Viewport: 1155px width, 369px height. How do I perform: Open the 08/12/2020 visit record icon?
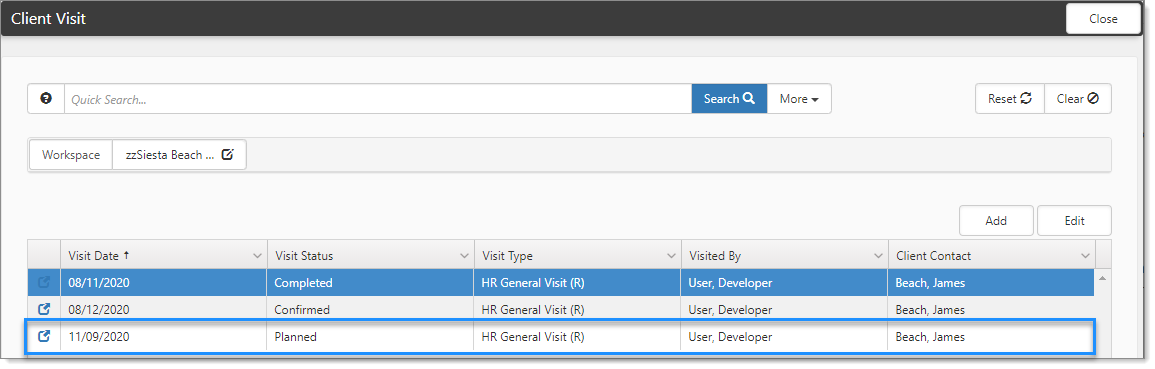44,309
